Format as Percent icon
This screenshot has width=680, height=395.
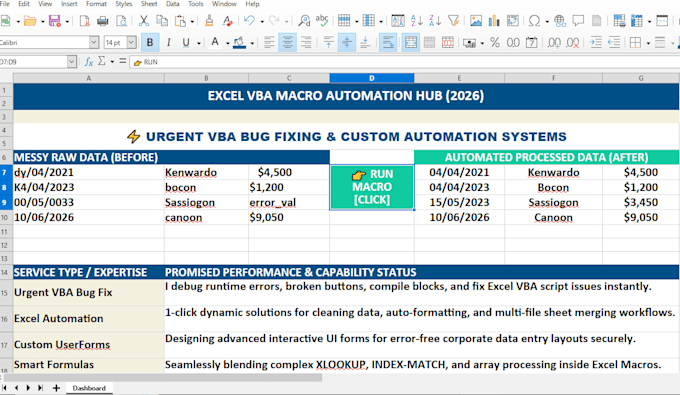pos(495,42)
